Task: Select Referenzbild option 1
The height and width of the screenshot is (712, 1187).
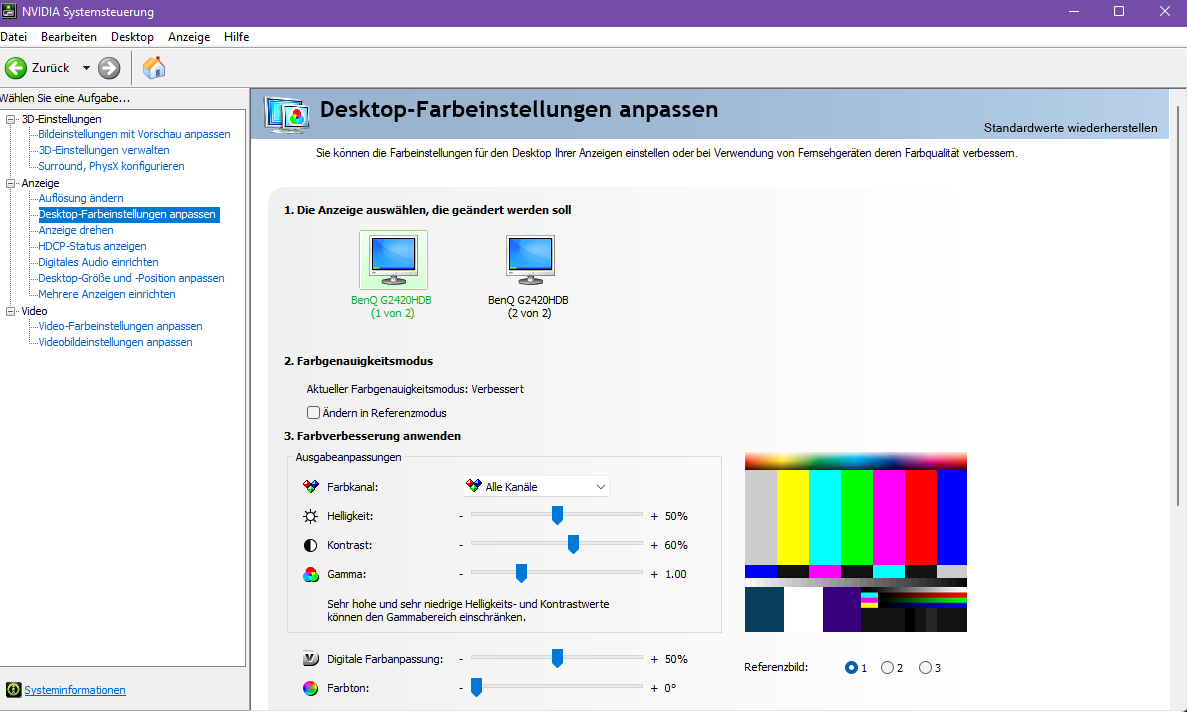Action: point(852,667)
